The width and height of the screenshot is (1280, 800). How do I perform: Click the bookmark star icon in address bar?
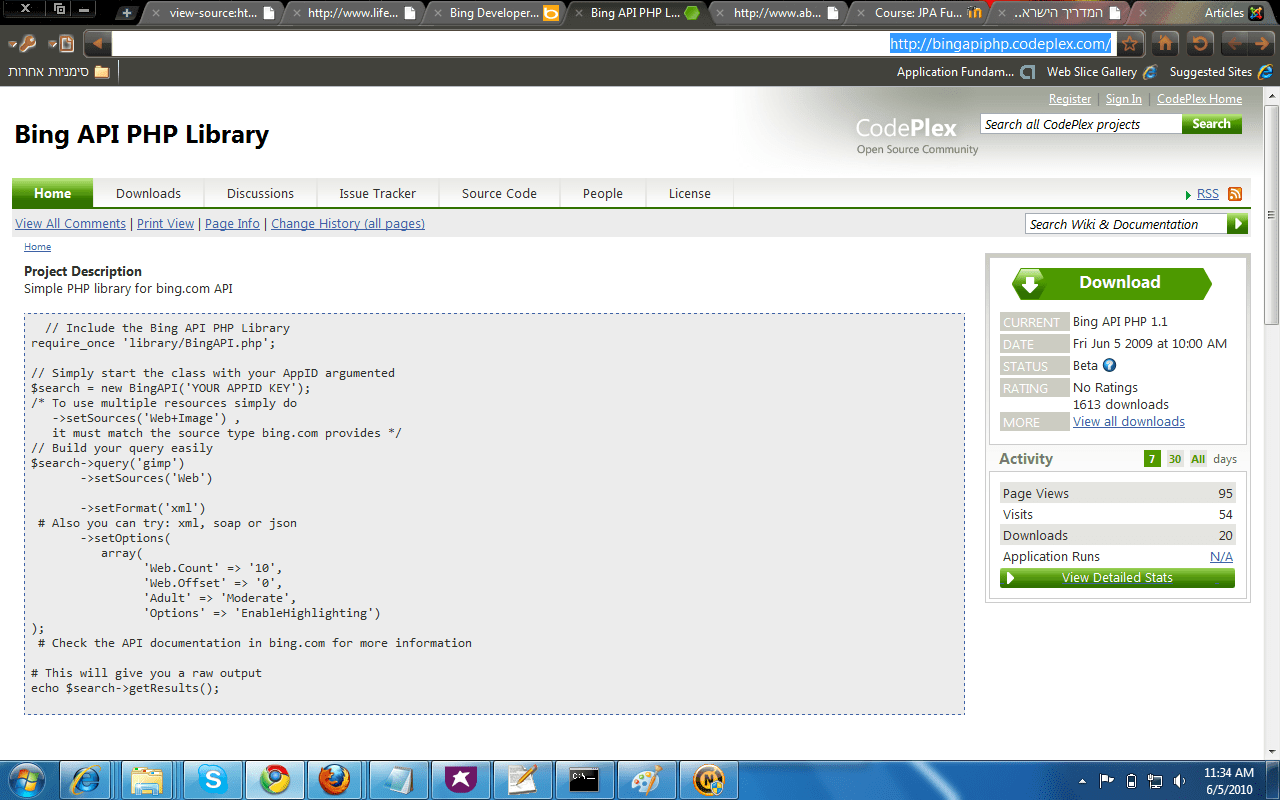pos(1129,44)
